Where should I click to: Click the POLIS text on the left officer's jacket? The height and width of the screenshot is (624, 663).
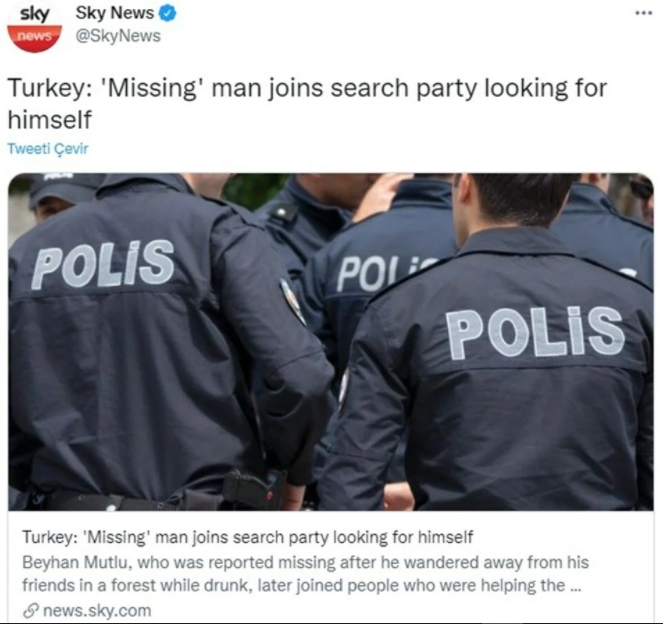(102, 265)
